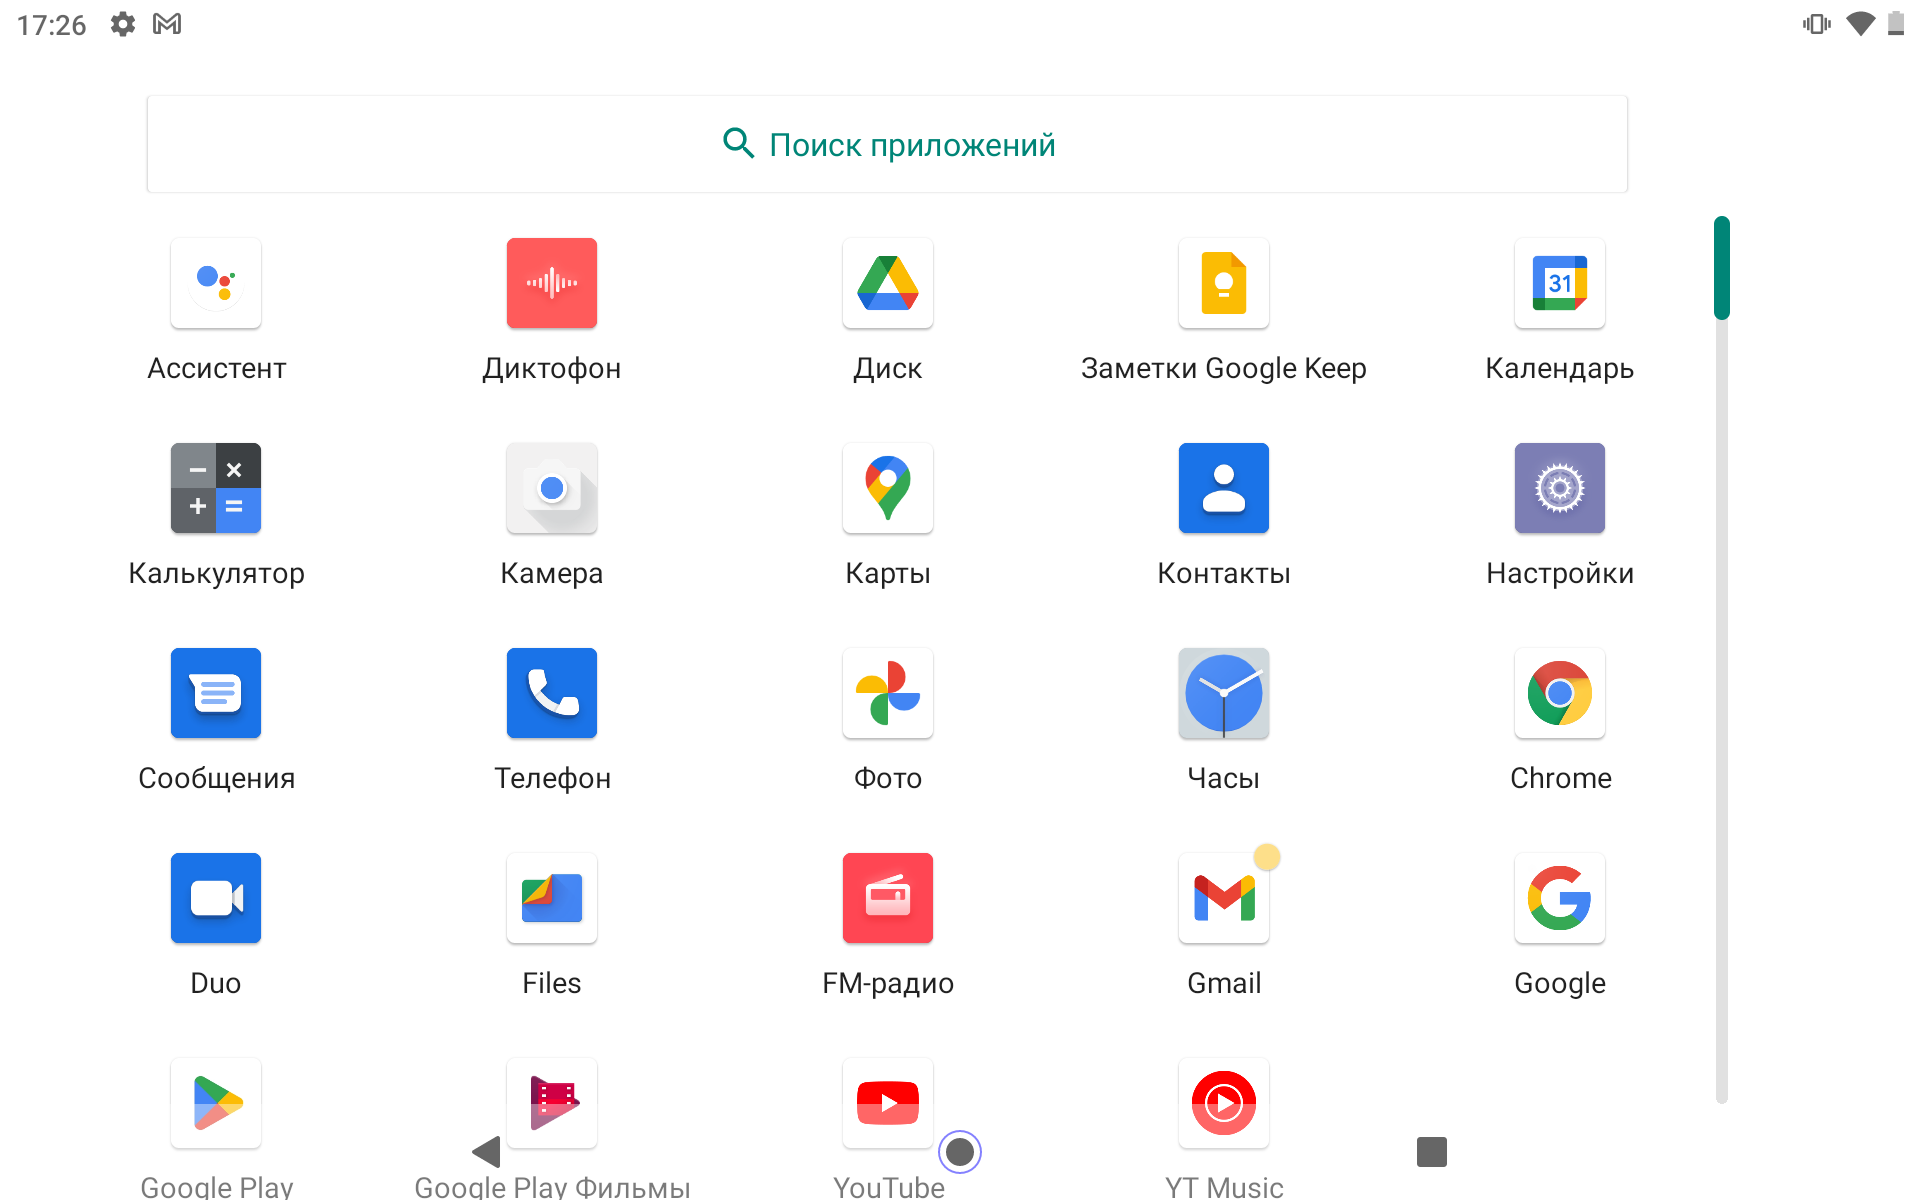The width and height of the screenshot is (1920, 1200).
Task: Open the Сообщения messaging app
Action: pos(216,694)
